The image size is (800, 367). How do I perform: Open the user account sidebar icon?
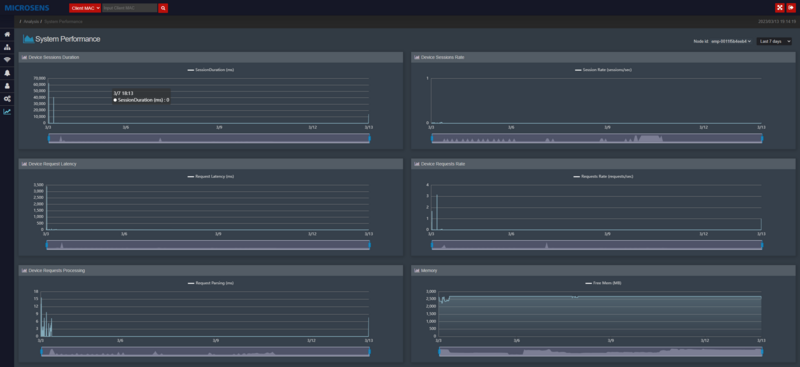[x=7, y=86]
